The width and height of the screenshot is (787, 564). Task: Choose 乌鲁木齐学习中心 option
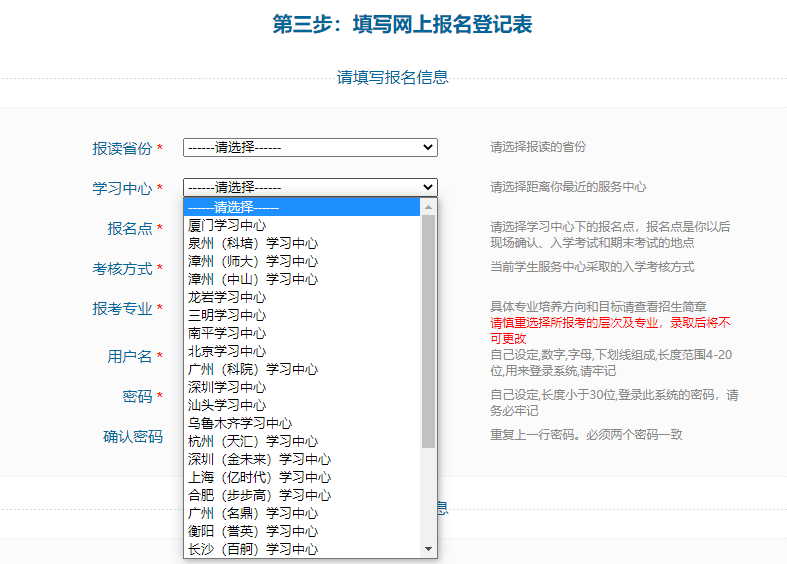(x=302, y=424)
